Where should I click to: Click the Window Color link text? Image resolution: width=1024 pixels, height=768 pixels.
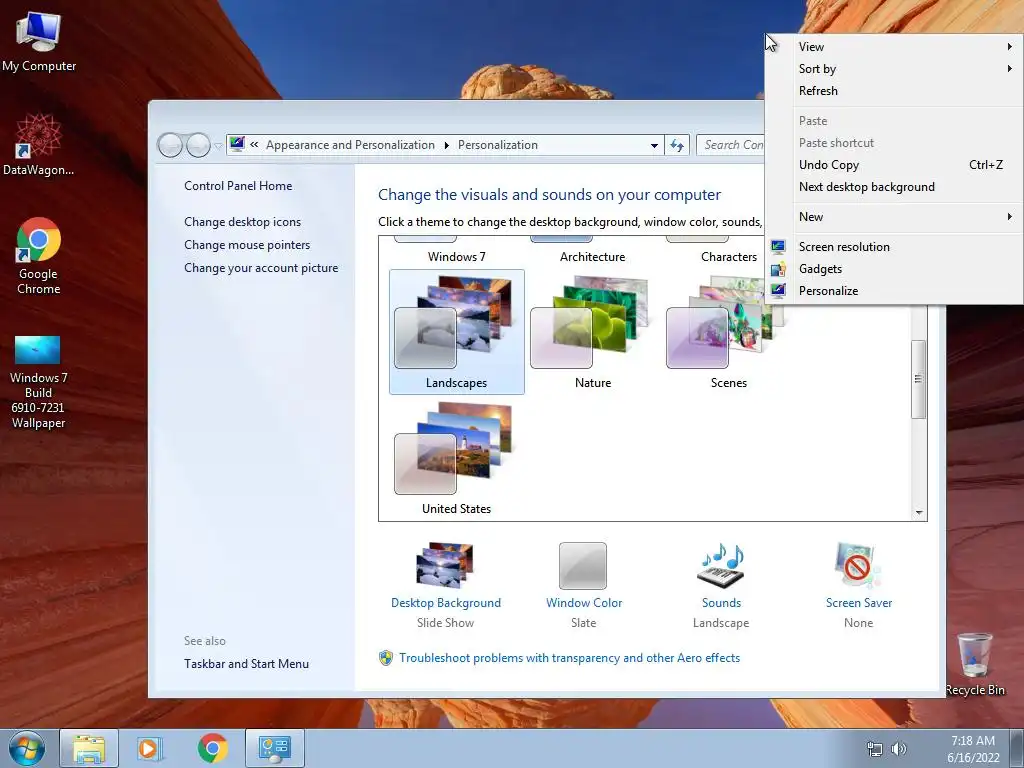pos(584,603)
